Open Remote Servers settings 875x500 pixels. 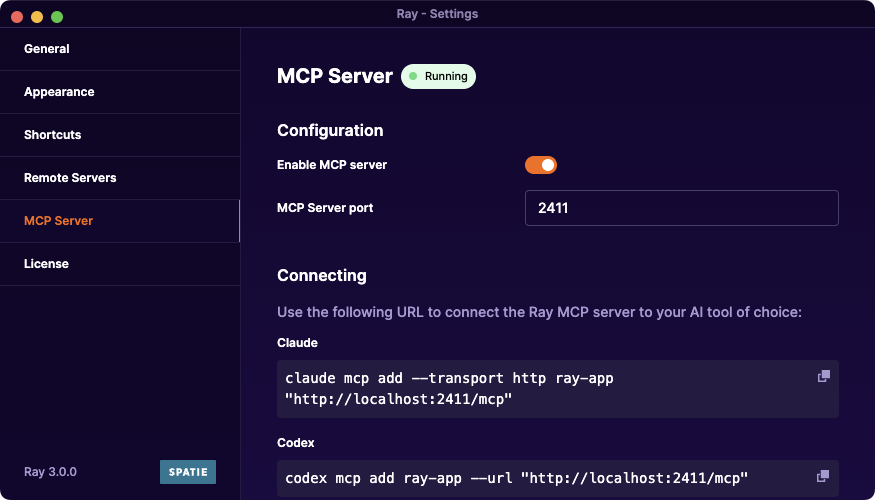120,178
